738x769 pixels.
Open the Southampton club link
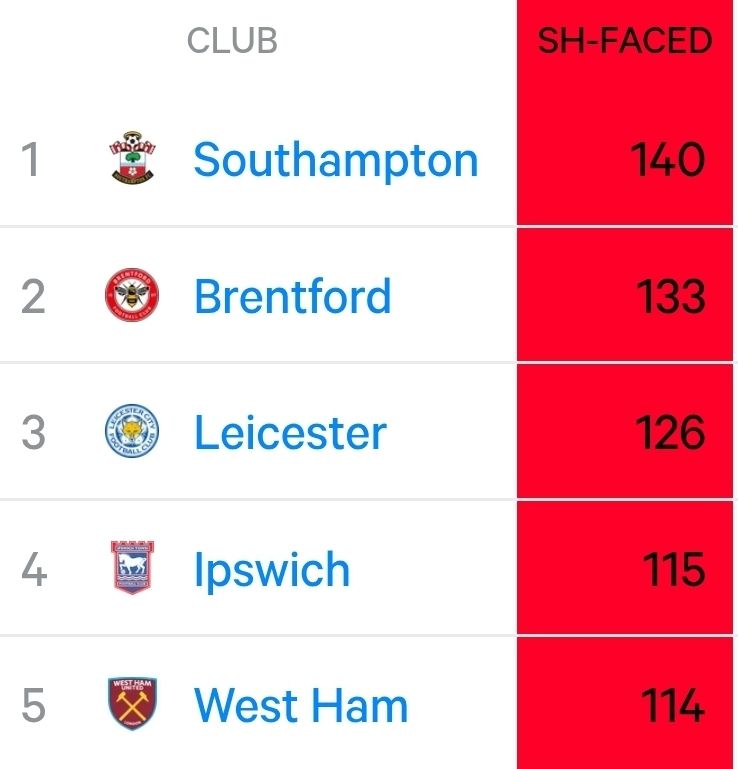coord(336,160)
